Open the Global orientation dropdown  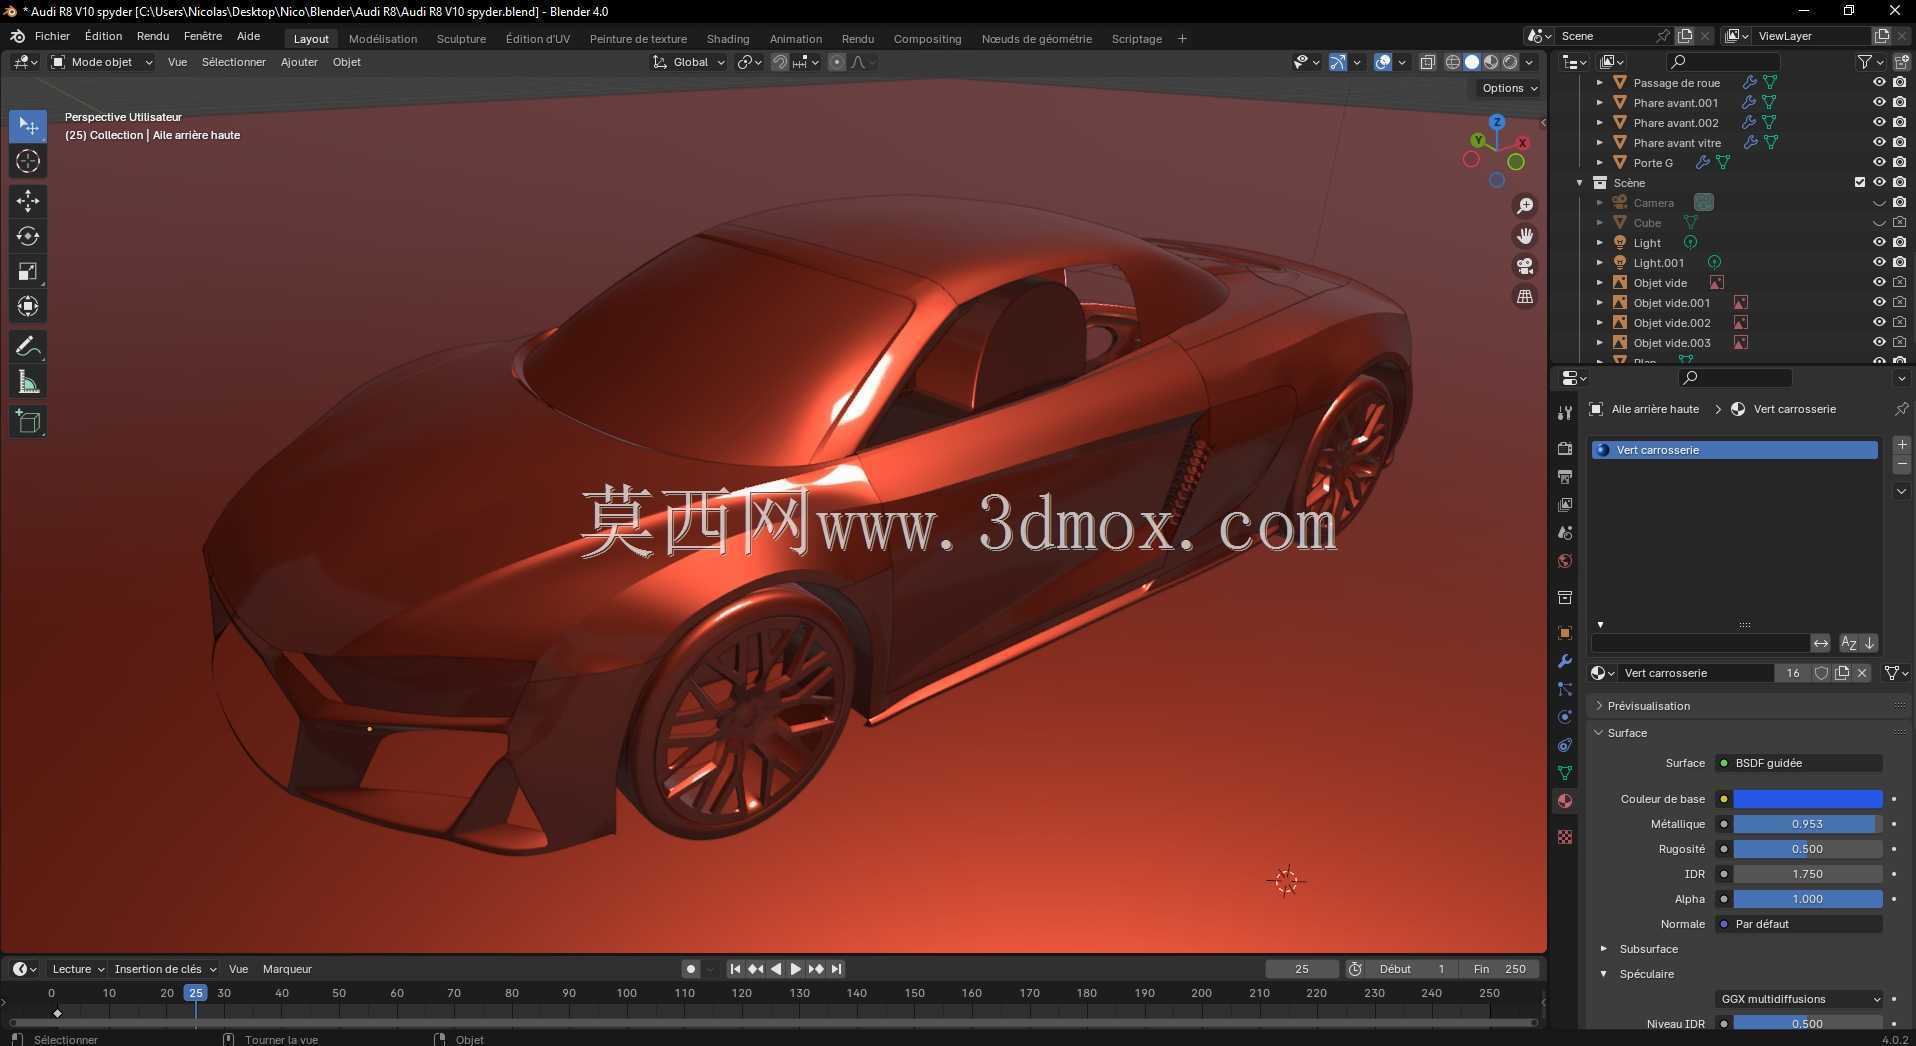(689, 62)
